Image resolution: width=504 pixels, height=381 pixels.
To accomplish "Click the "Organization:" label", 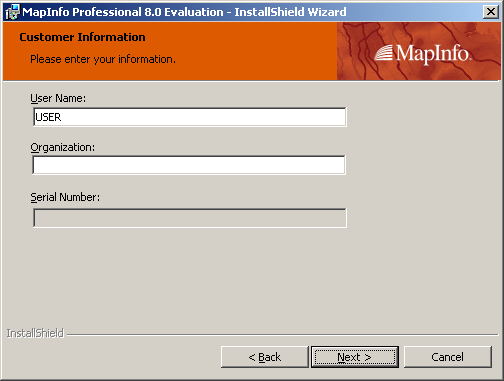I will click(x=63, y=147).
